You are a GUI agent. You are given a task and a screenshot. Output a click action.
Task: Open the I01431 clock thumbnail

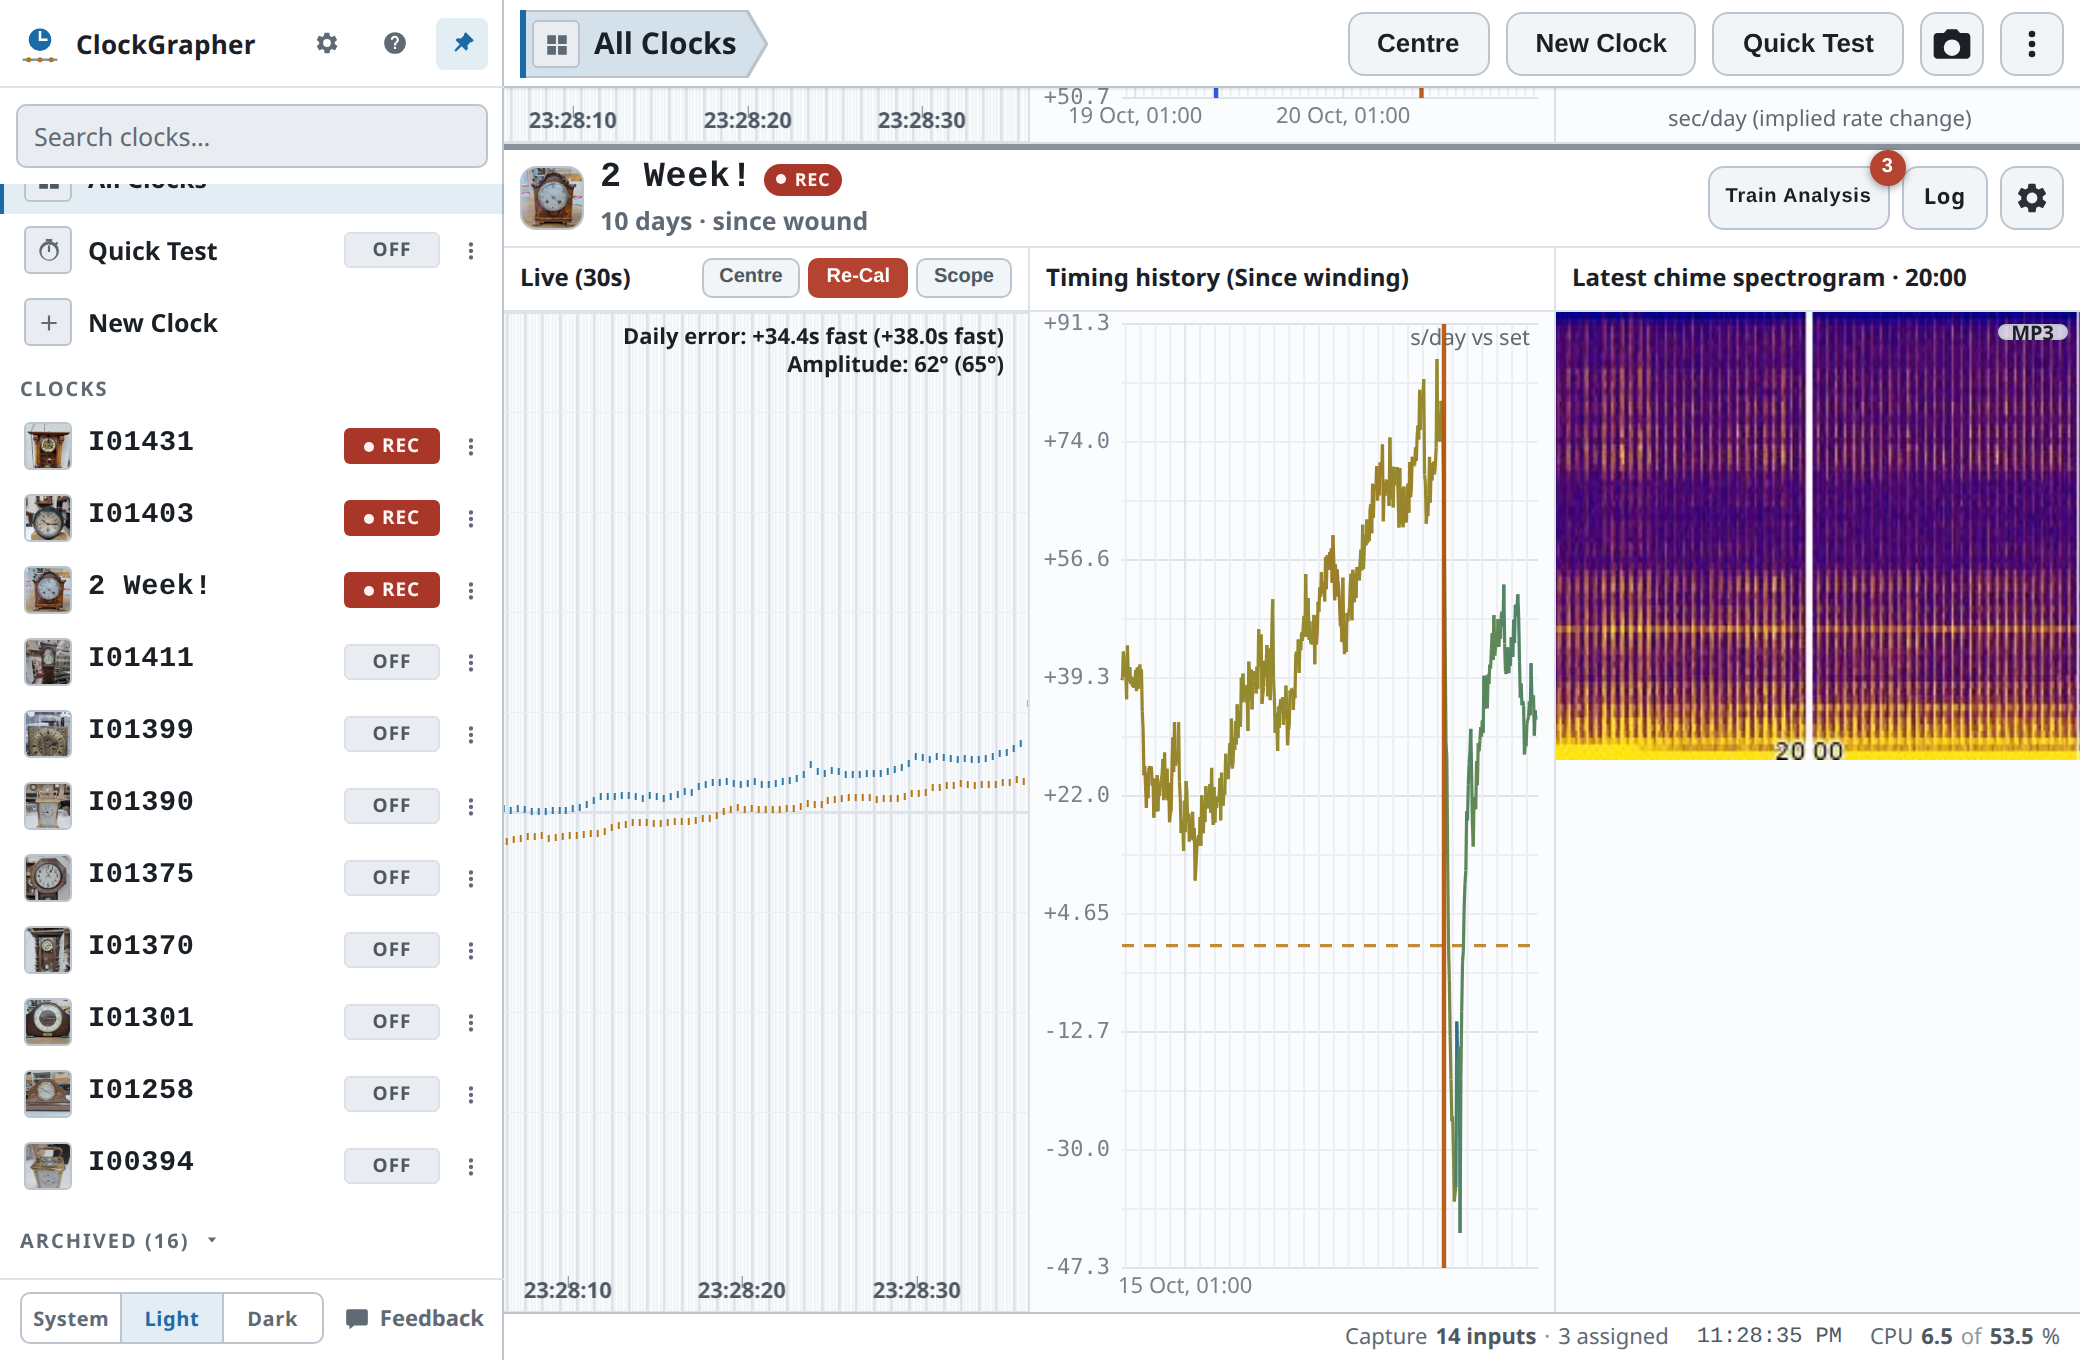tap(48, 446)
